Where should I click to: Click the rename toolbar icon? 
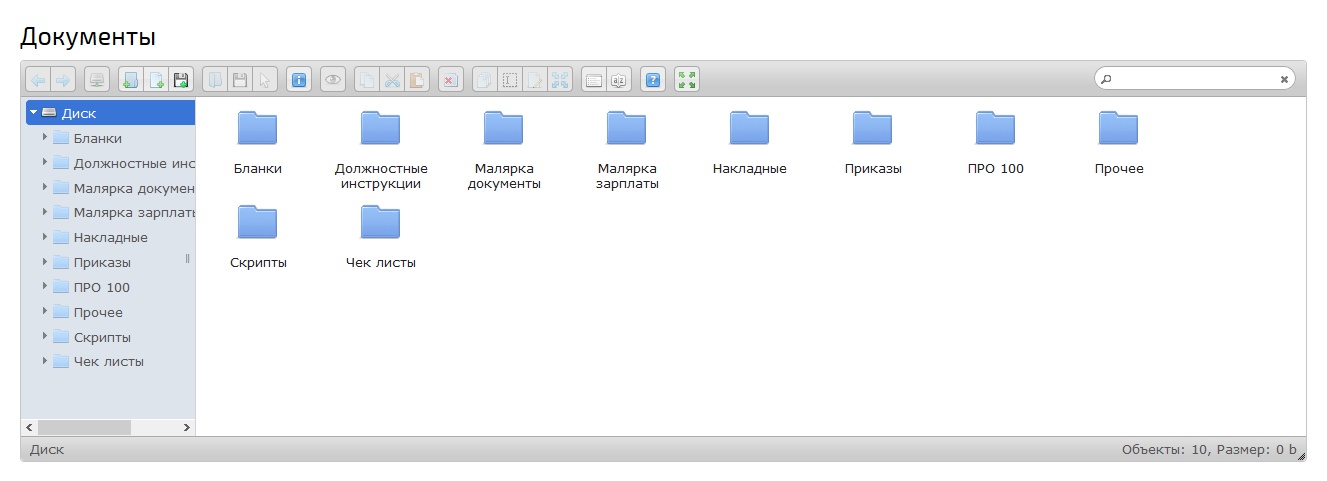(x=509, y=79)
